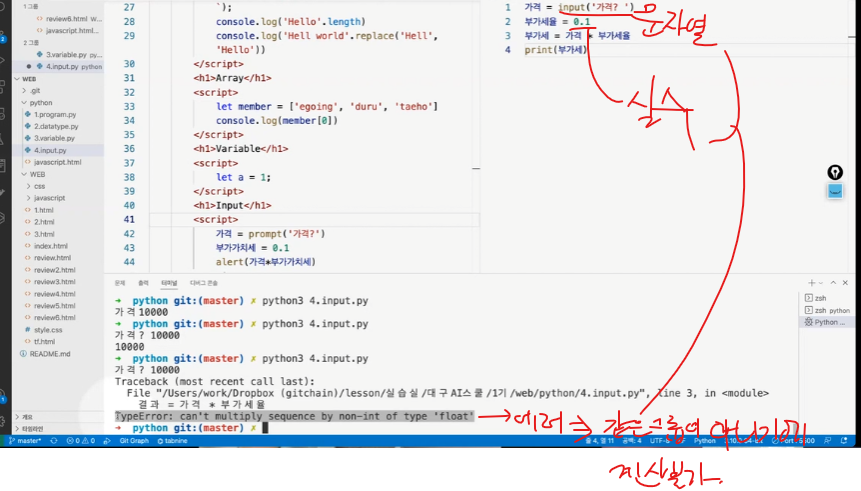Select the 터미널 panel tab

pos(169,283)
